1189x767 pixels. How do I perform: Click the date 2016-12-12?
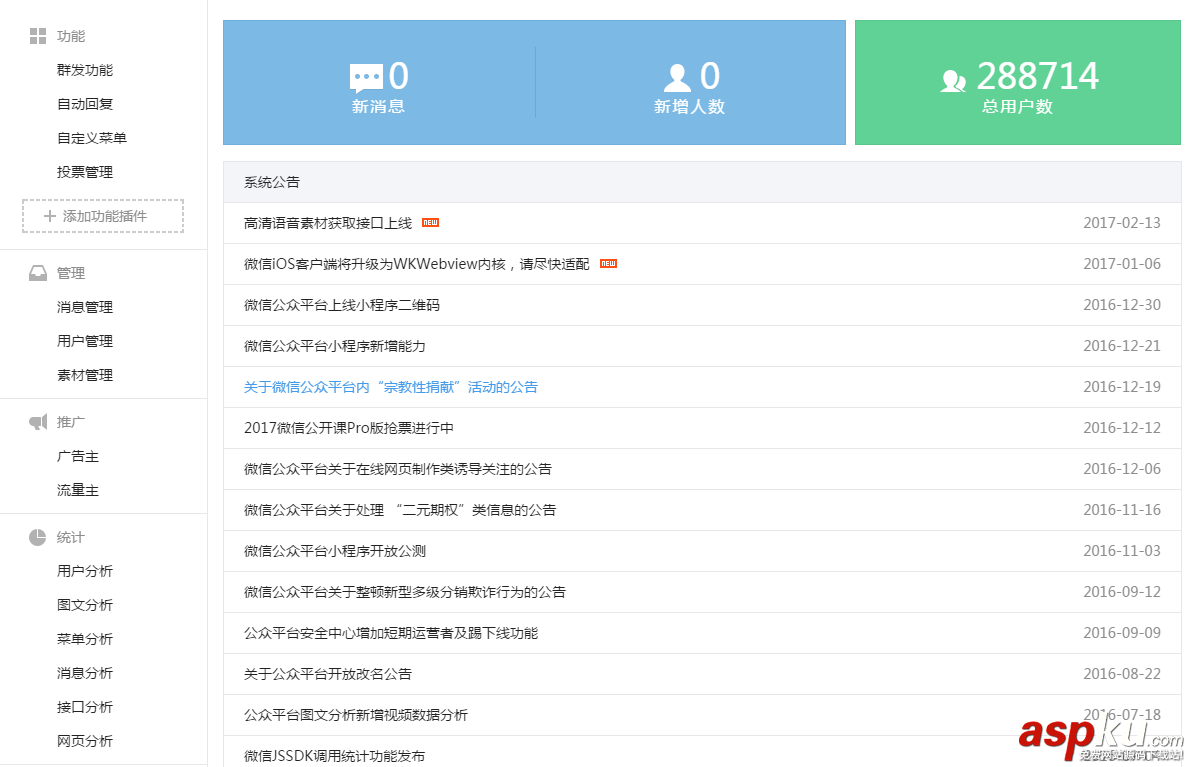tap(1122, 428)
